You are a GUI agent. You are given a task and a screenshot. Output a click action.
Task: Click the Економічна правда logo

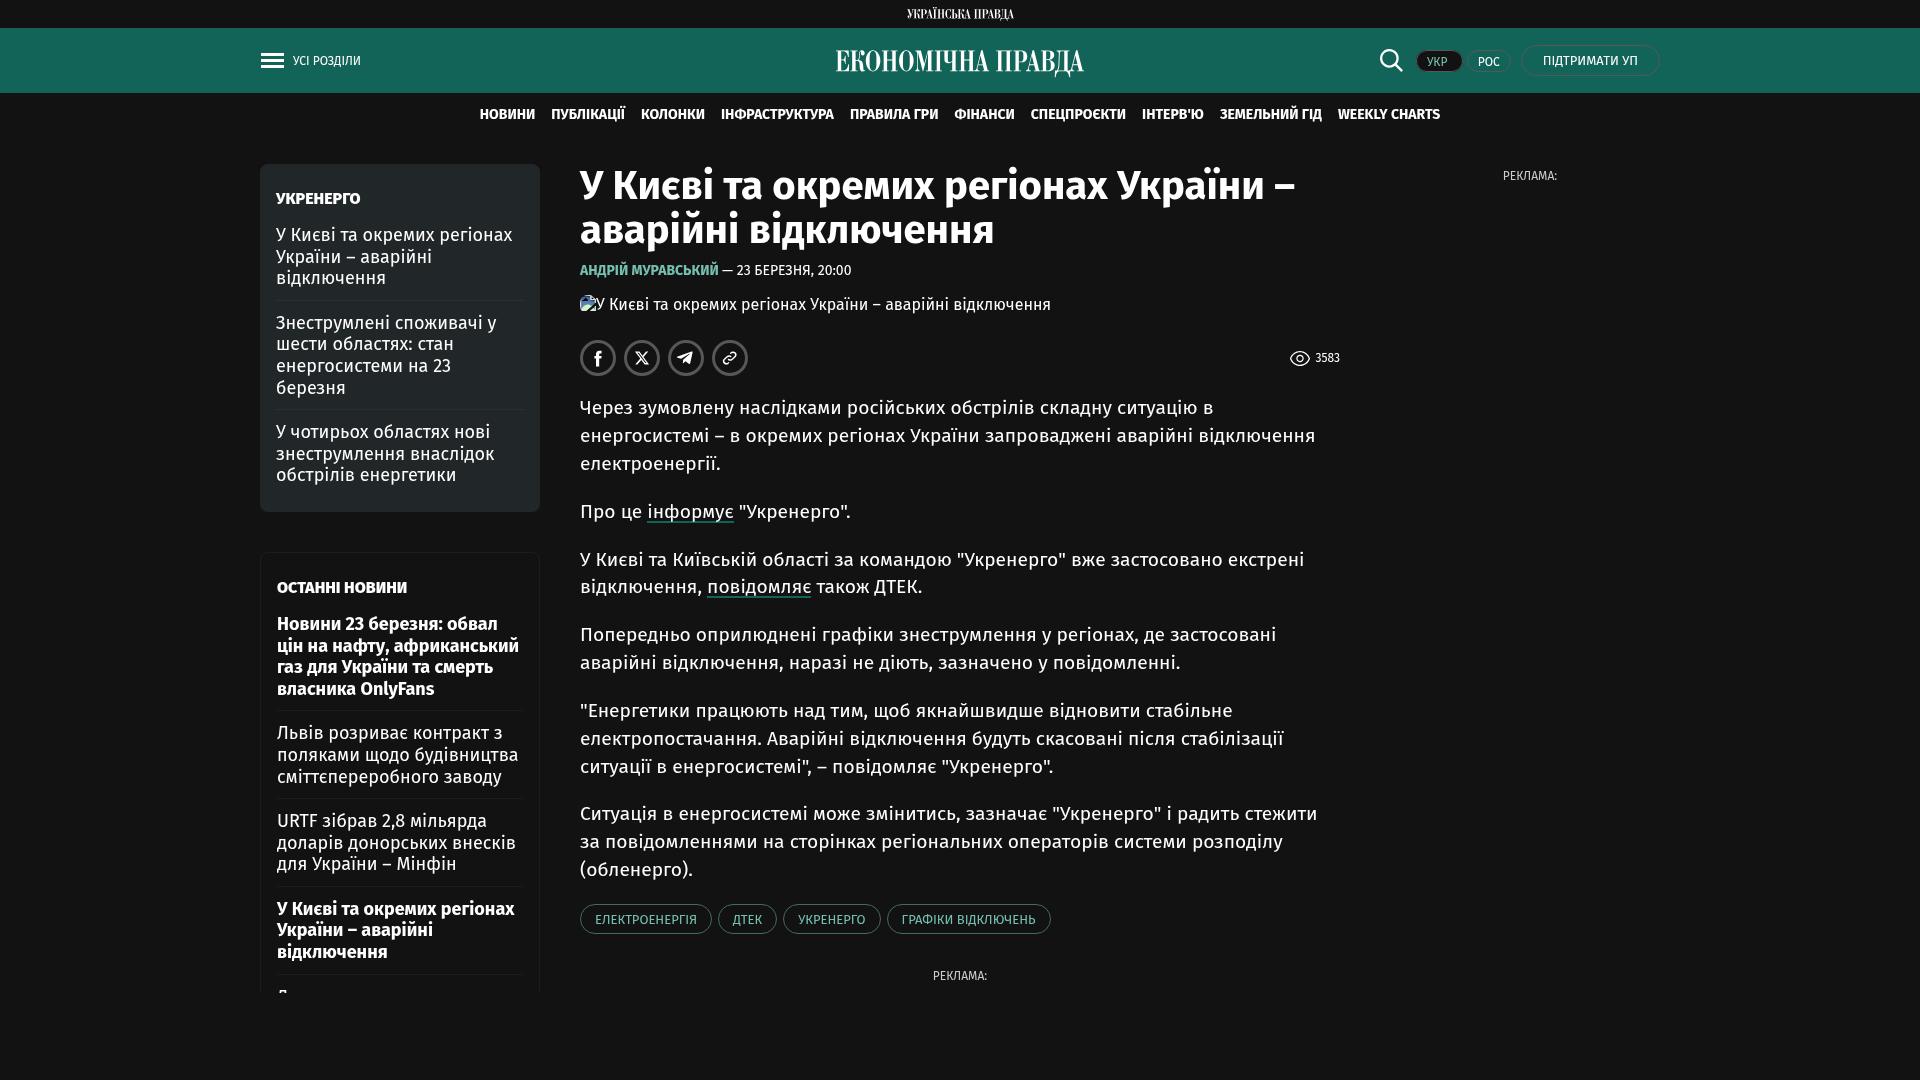[x=959, y=62]
